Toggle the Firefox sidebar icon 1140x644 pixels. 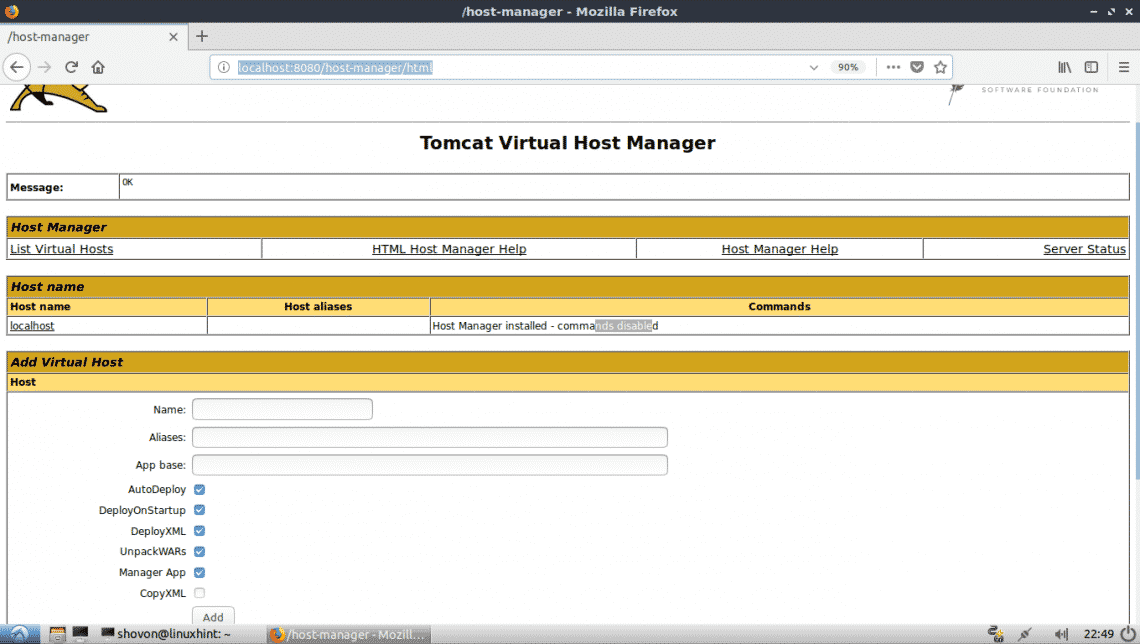(x=1091, y=67)
